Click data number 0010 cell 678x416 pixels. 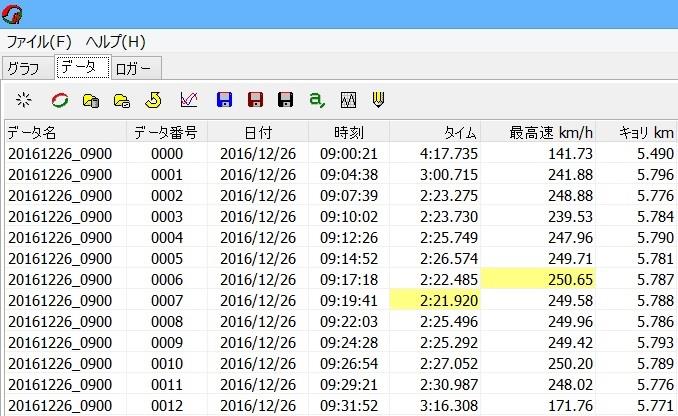tap(167, 364)
